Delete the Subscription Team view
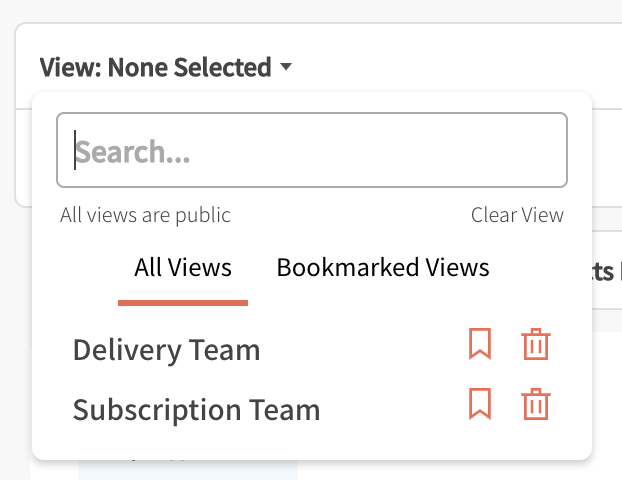This screenshot has width=622, height=480. click(536, 405)
